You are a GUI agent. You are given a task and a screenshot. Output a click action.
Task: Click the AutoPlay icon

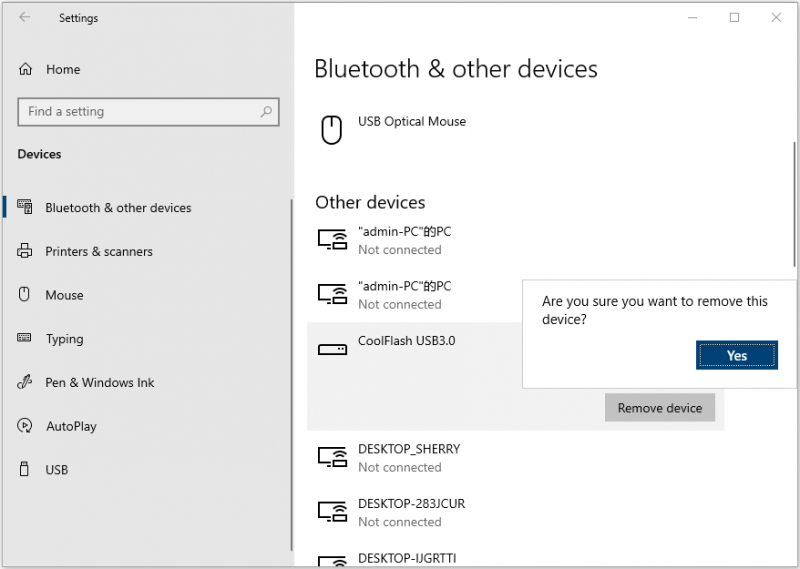[24, 426]
